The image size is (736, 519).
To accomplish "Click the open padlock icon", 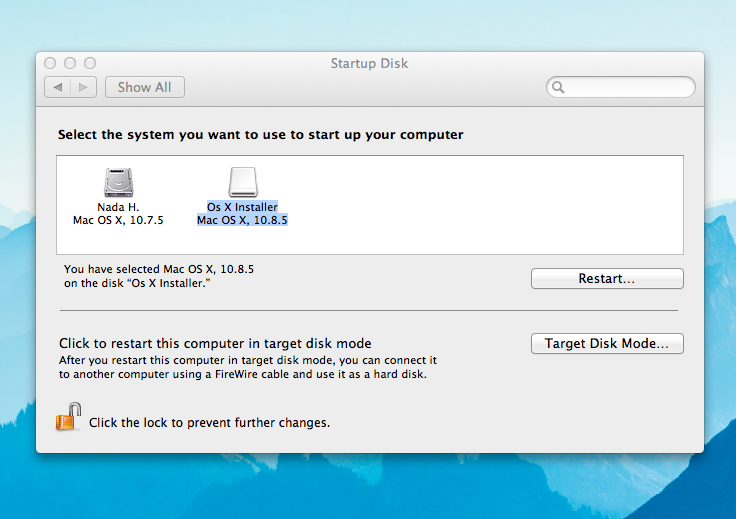I will [69, 416].
